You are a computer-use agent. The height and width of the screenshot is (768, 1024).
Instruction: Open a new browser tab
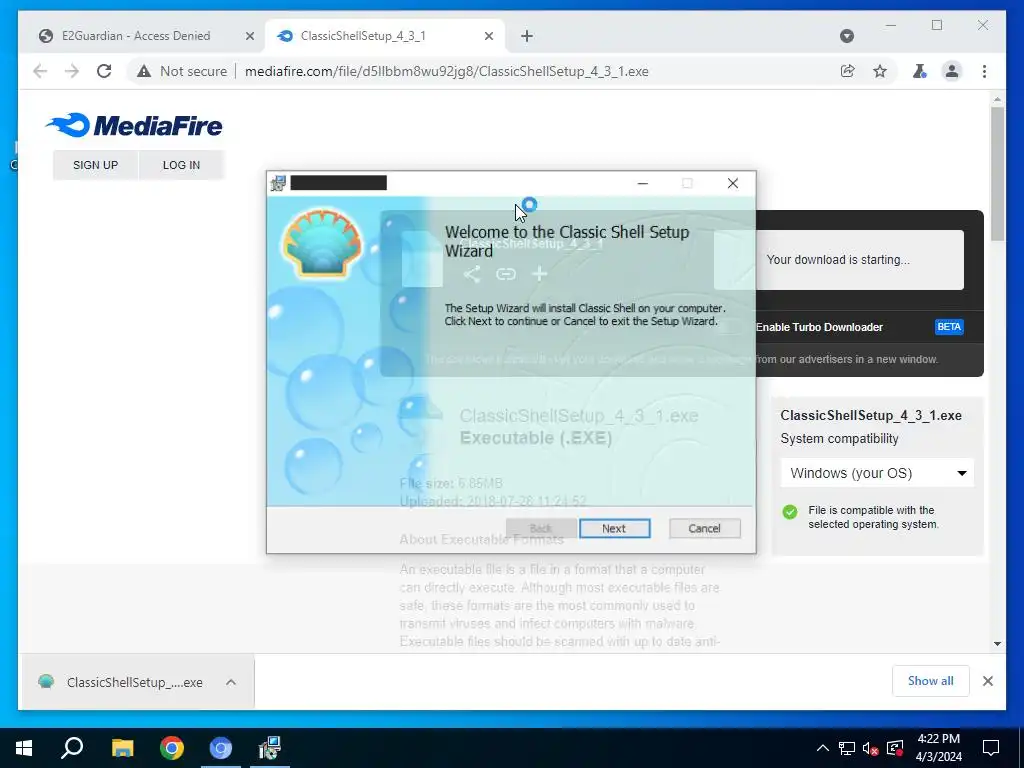click(527, 36)
